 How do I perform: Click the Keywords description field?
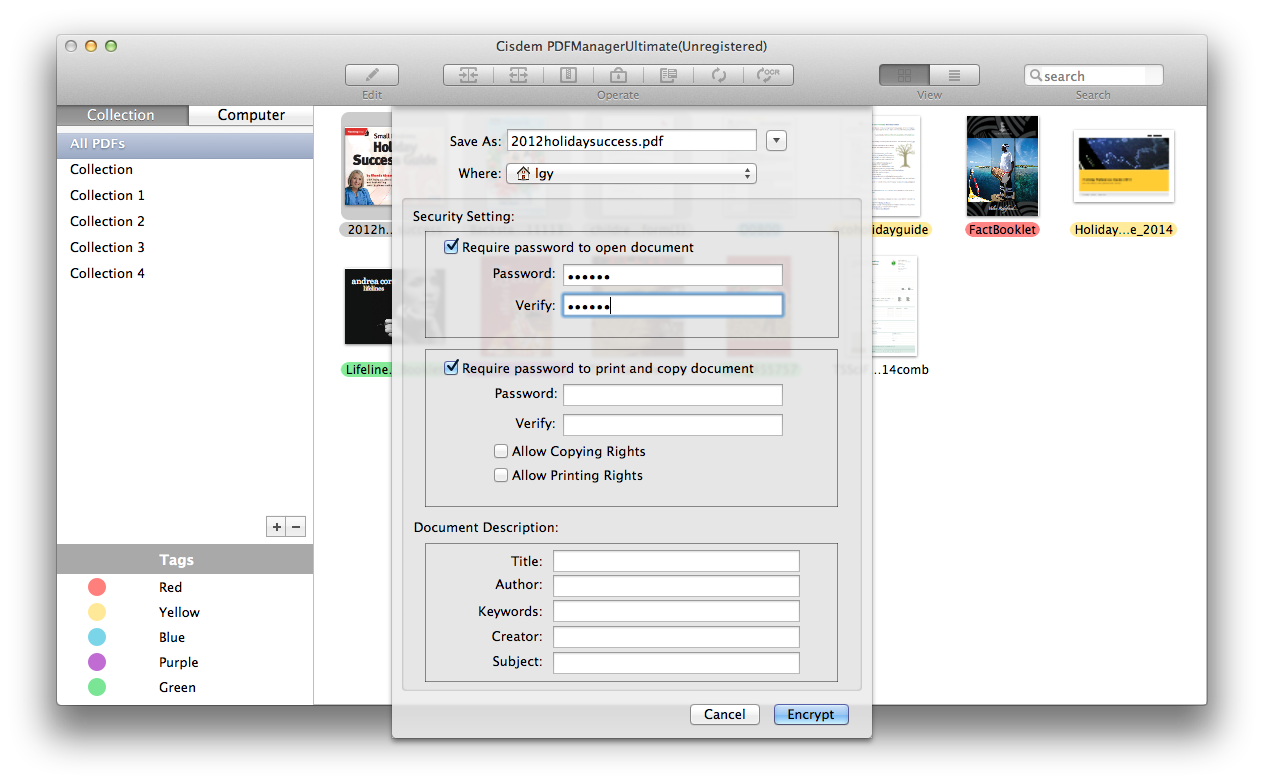(676, 611)
